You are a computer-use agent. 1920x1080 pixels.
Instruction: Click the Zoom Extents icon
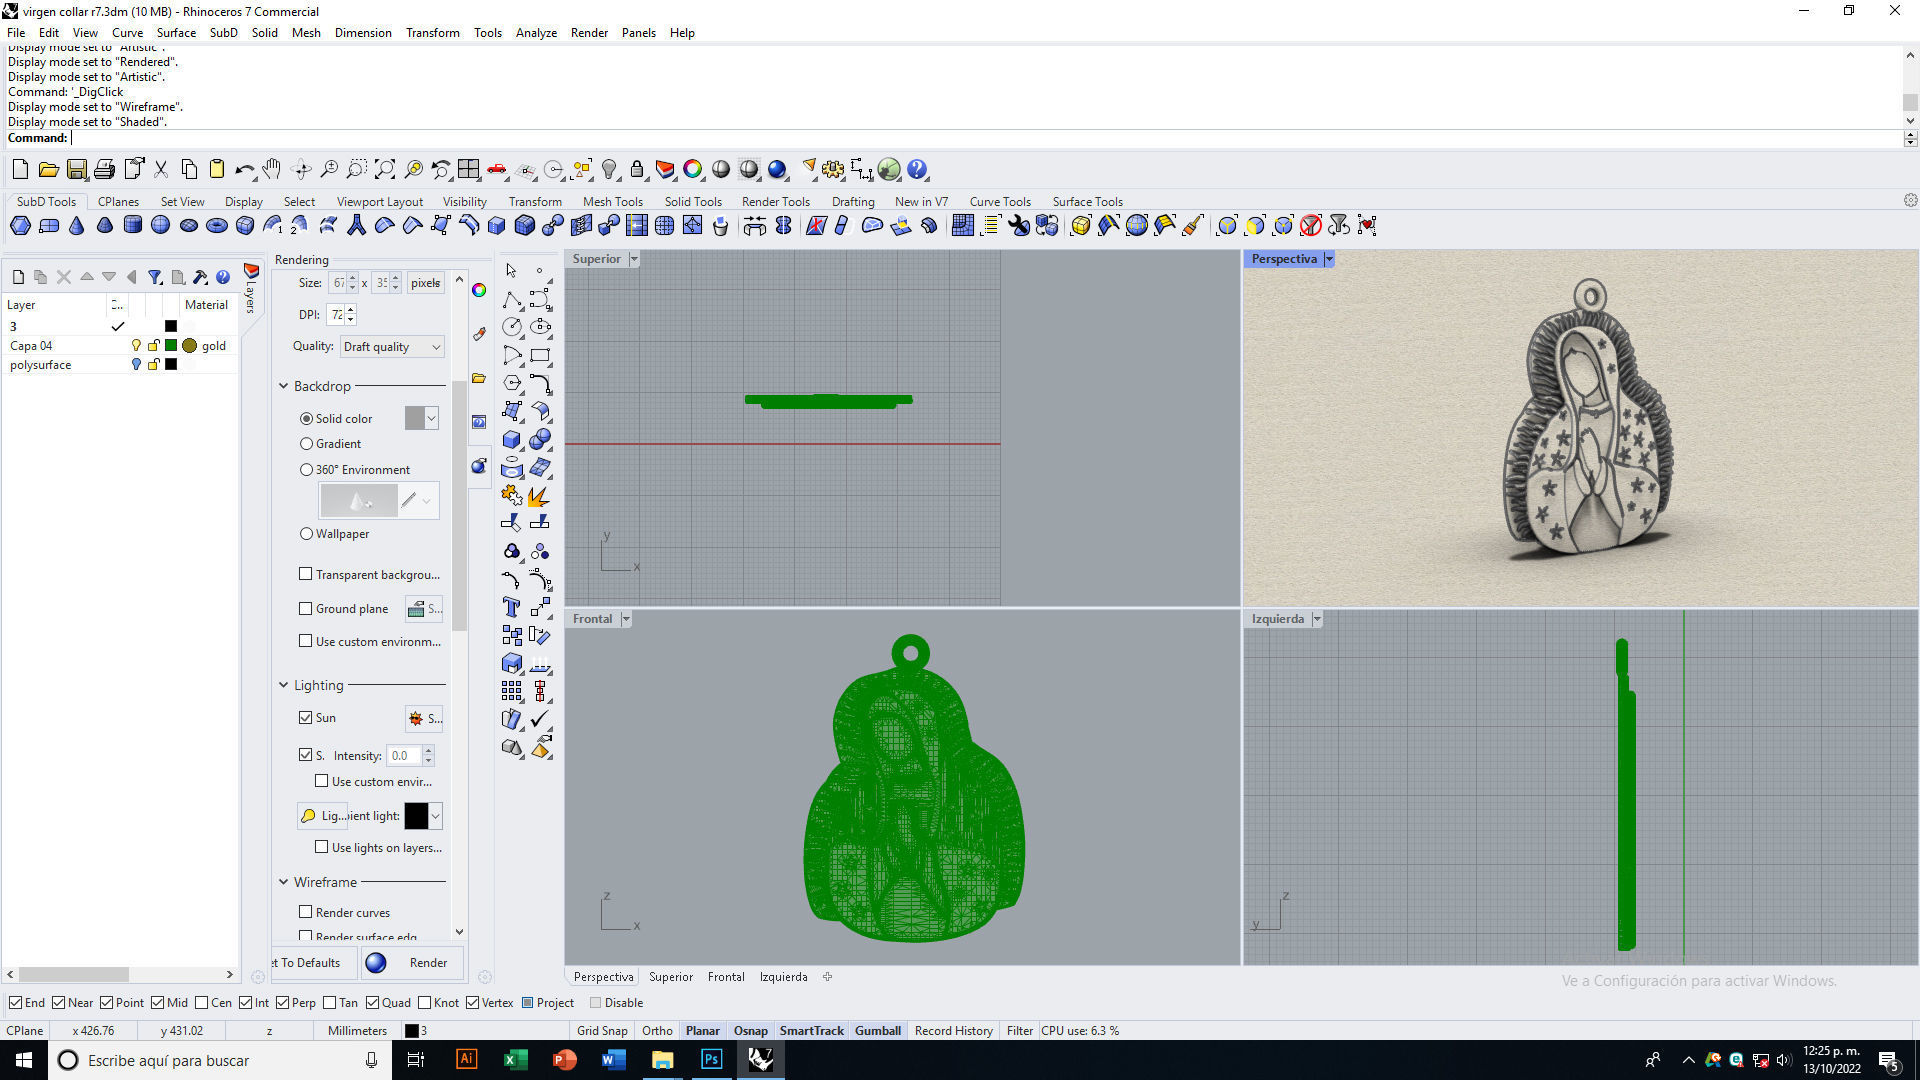385,169
